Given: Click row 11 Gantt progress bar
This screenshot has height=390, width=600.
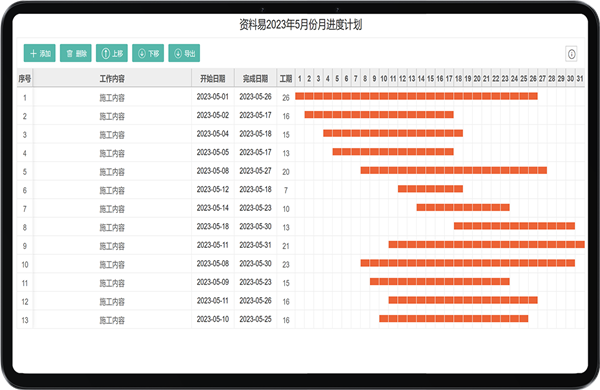Looking at the screenshot, I should click(440, 281).
